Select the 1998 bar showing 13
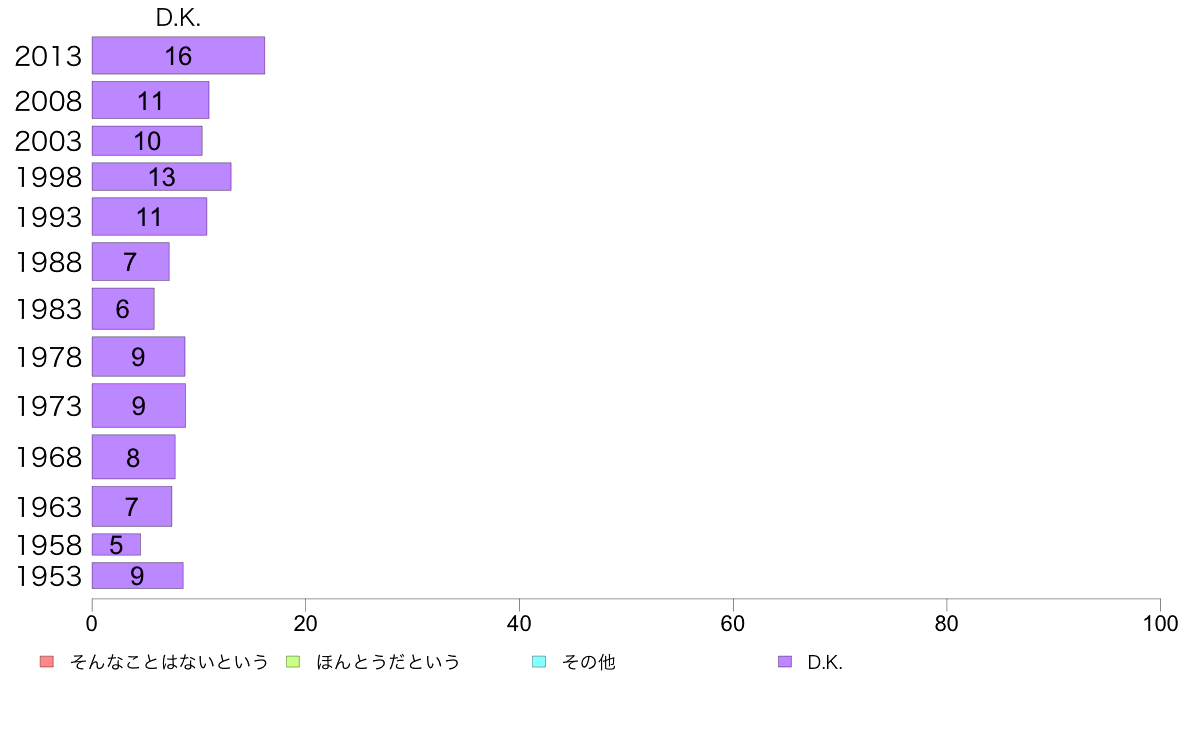This screenshot has width=1188, height=736. 161,177
